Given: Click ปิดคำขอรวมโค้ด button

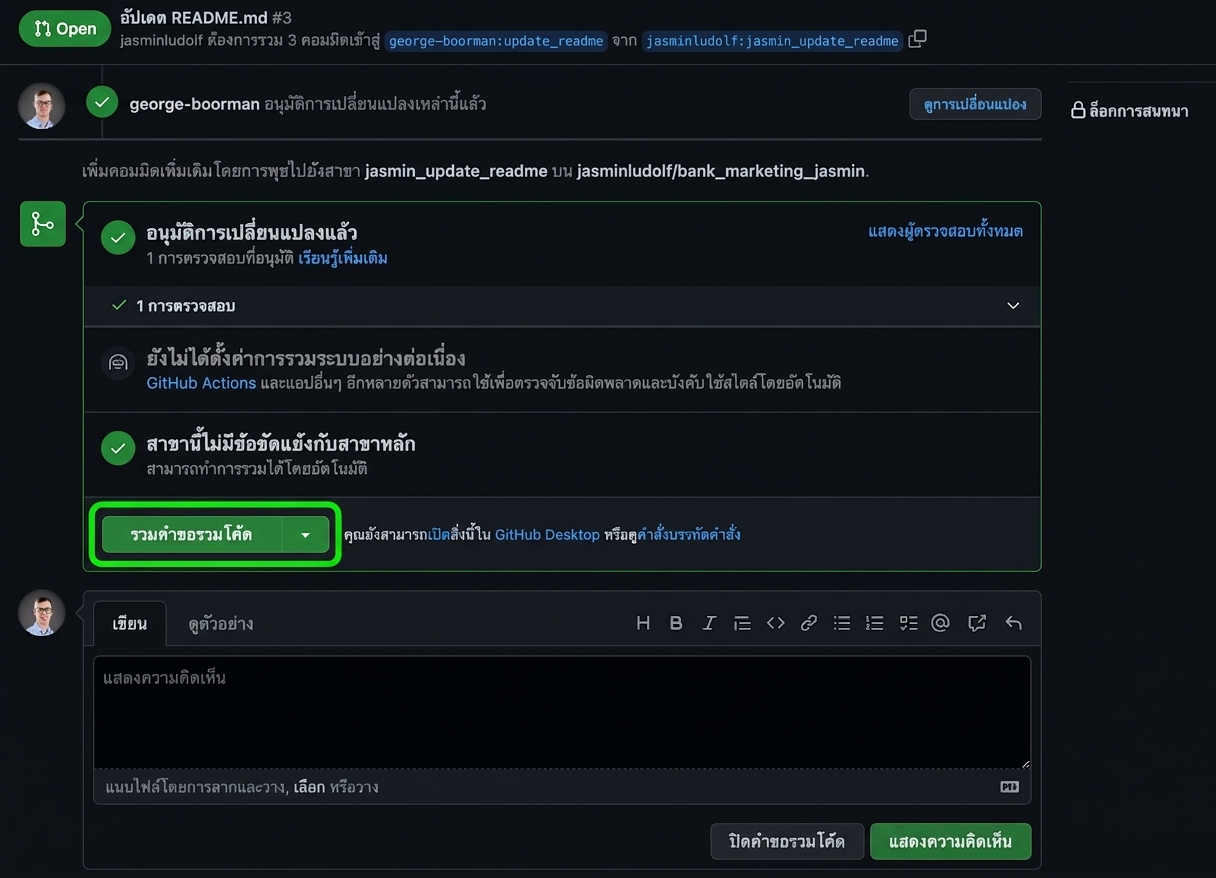Looking at the screenshot, I should point(786,841).
